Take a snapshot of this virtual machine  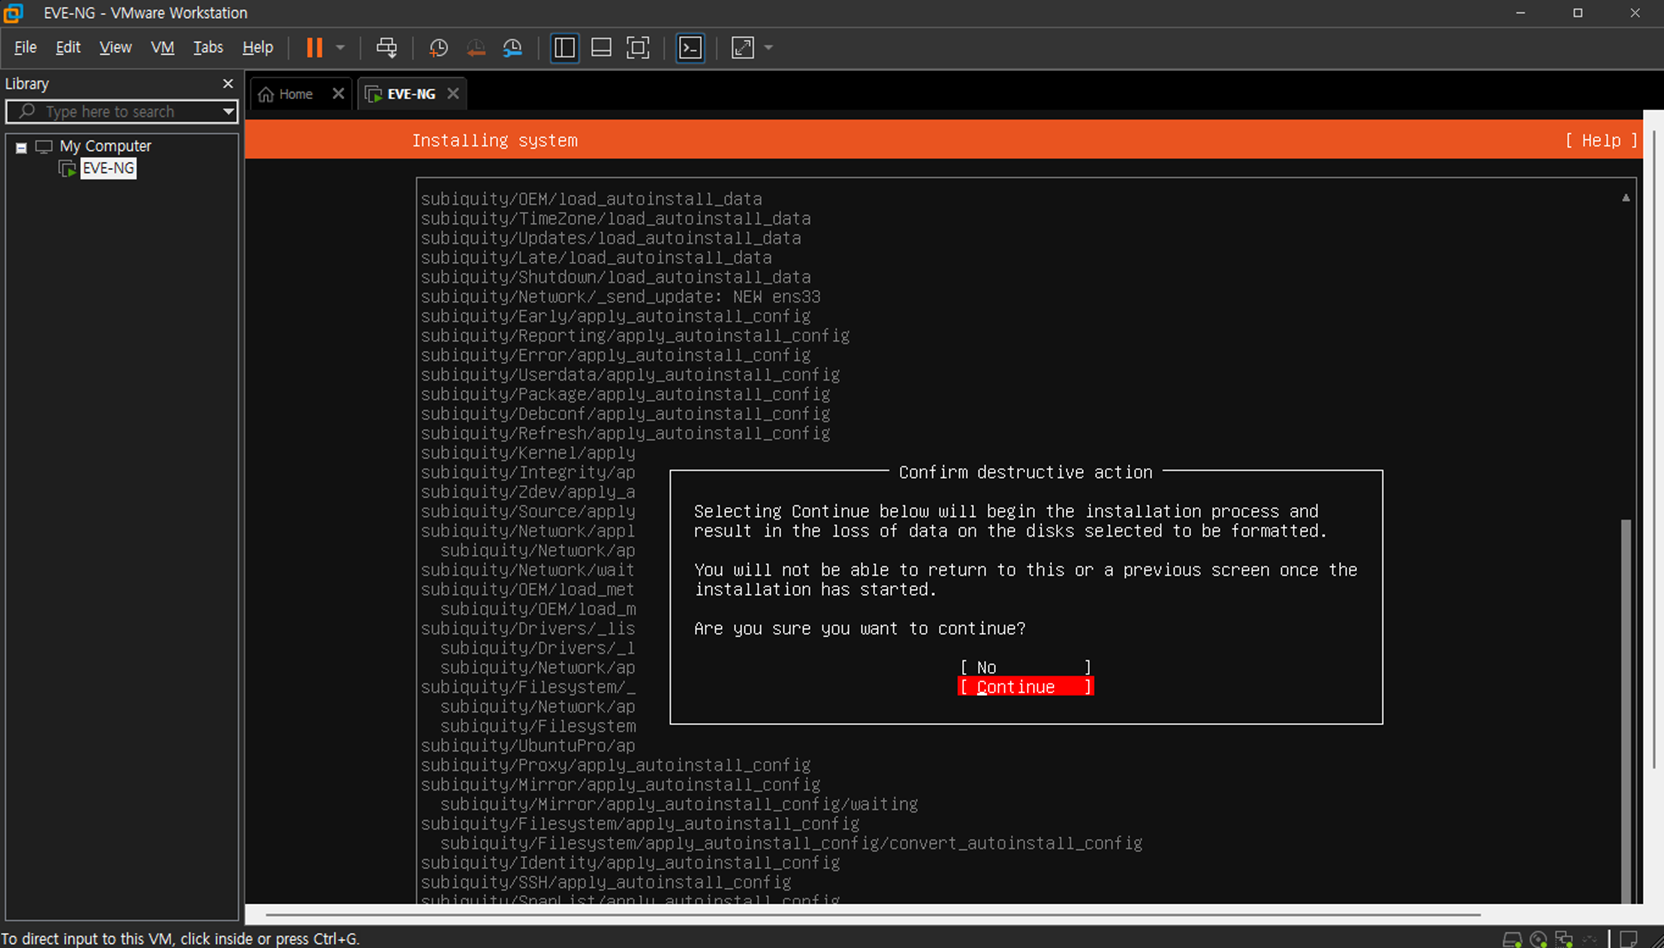pyautogui.click(x=438, y=47)
